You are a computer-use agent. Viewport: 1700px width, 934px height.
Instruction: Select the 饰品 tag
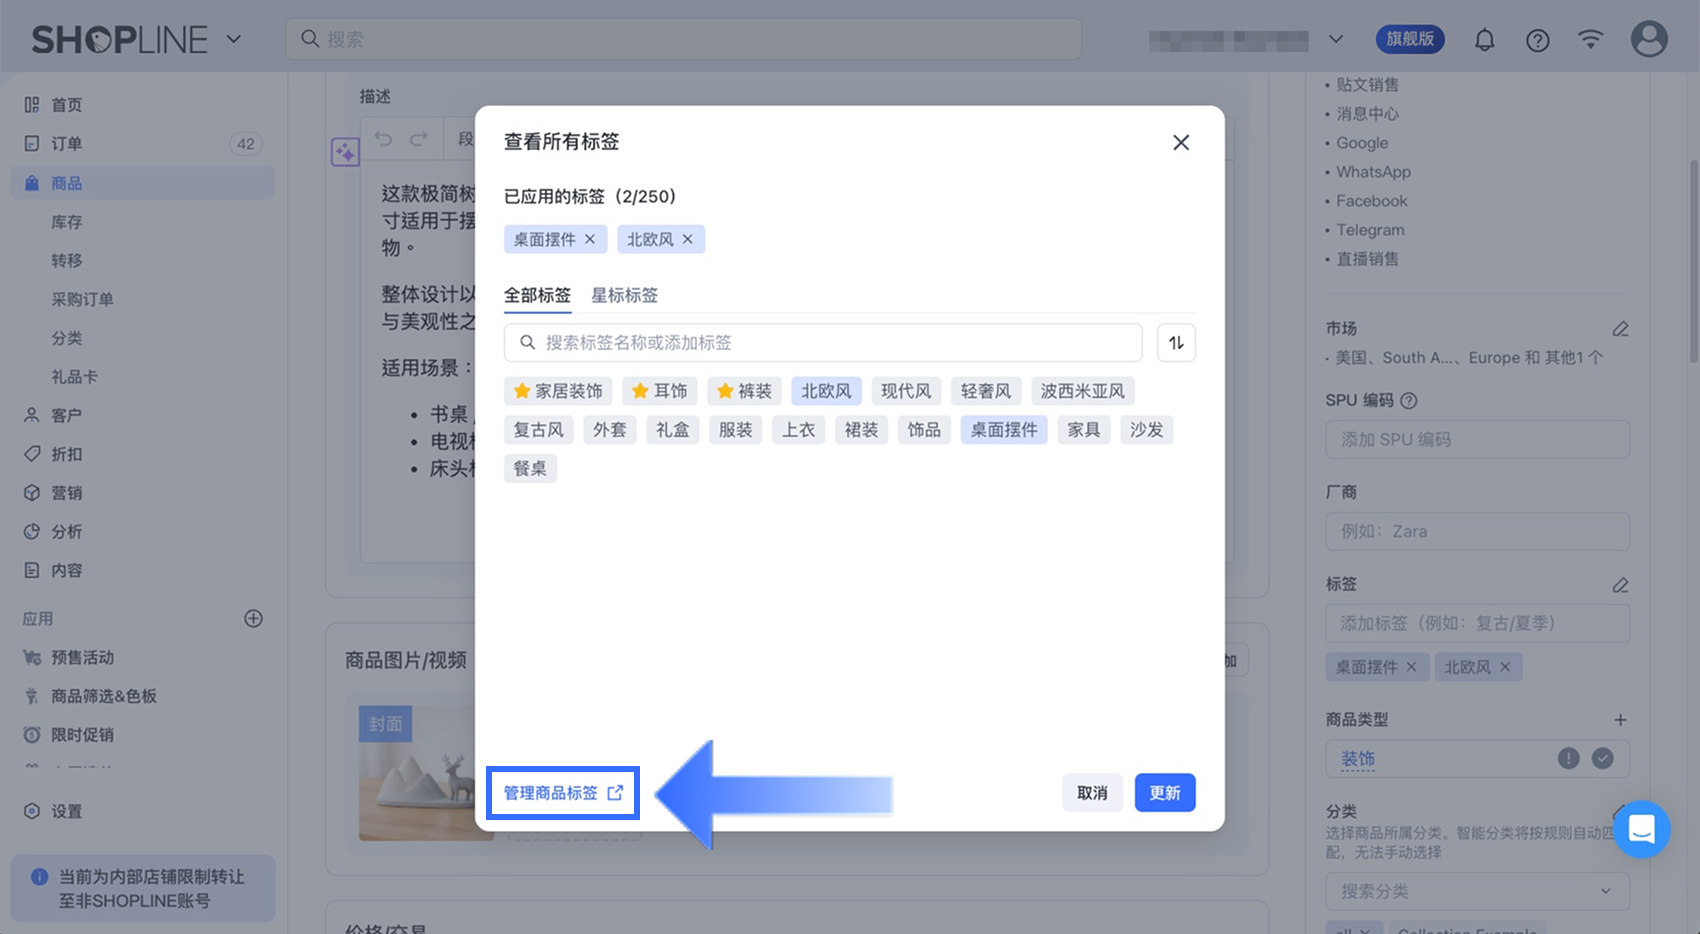pyautogui.click(x=924, y=430)
